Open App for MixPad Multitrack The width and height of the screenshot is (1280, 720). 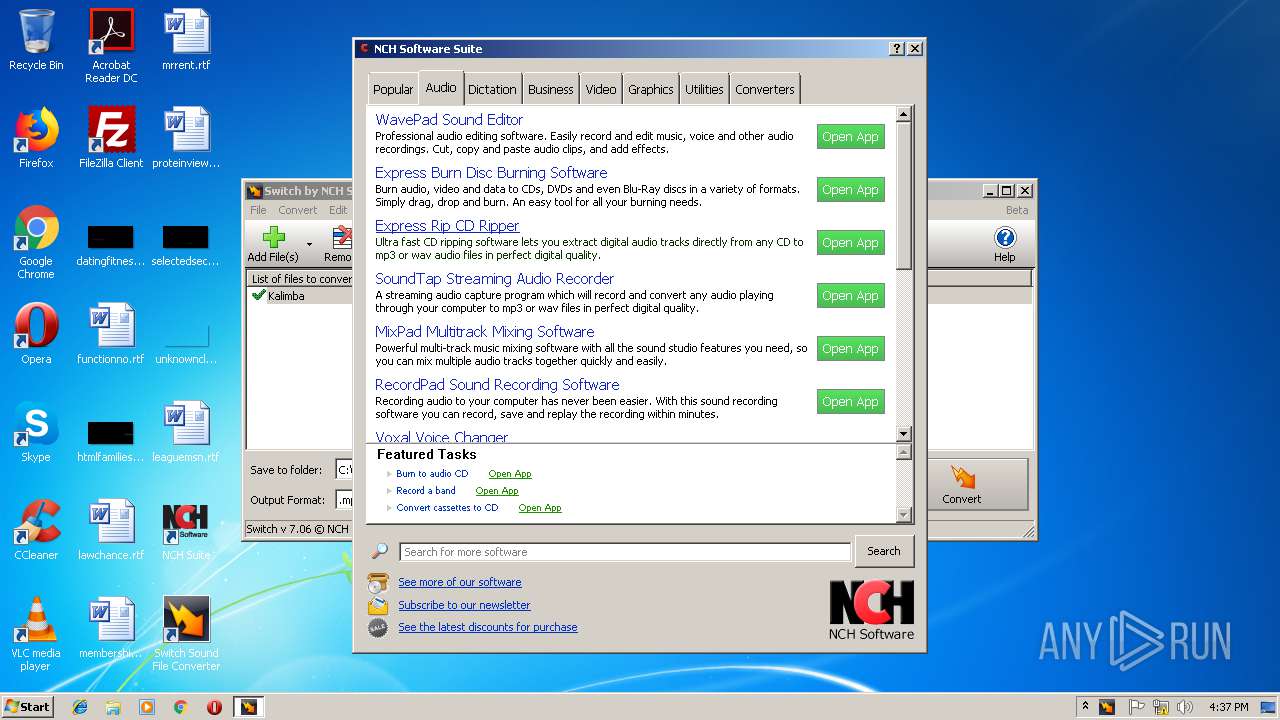[851, 349]
